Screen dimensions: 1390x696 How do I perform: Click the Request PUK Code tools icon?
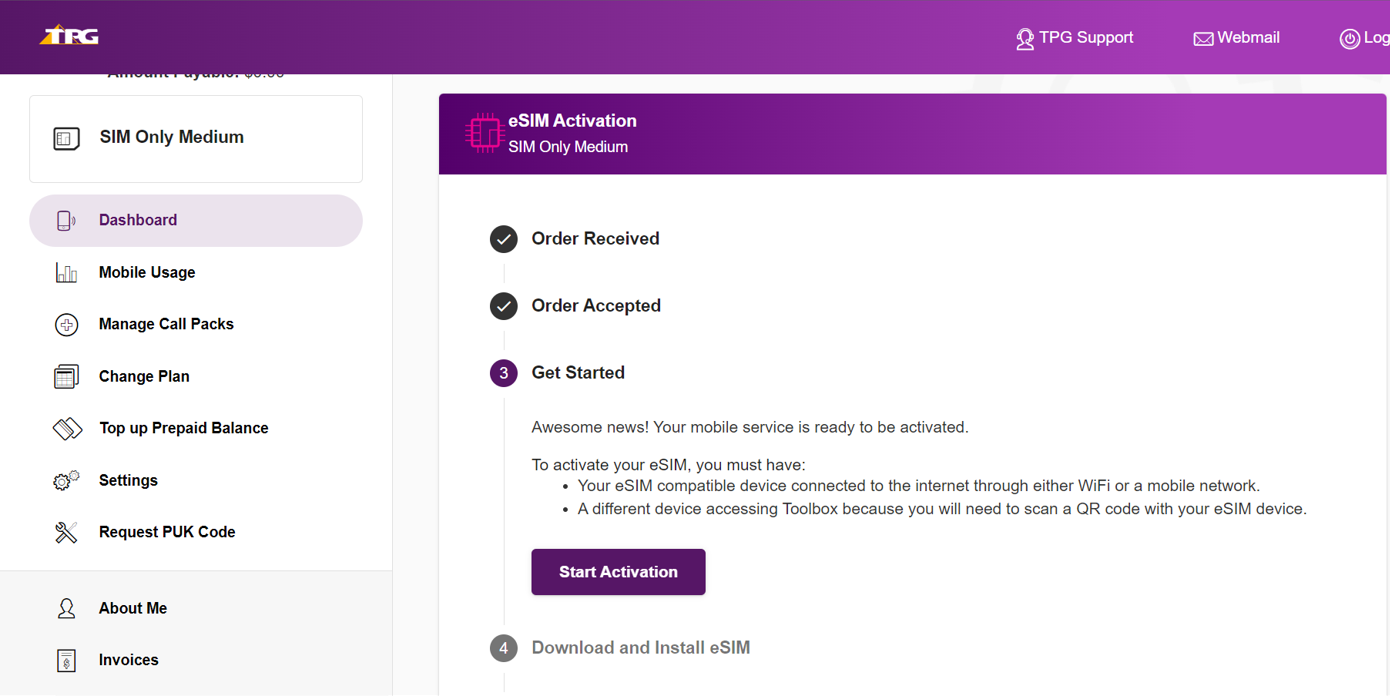point(65,532)
